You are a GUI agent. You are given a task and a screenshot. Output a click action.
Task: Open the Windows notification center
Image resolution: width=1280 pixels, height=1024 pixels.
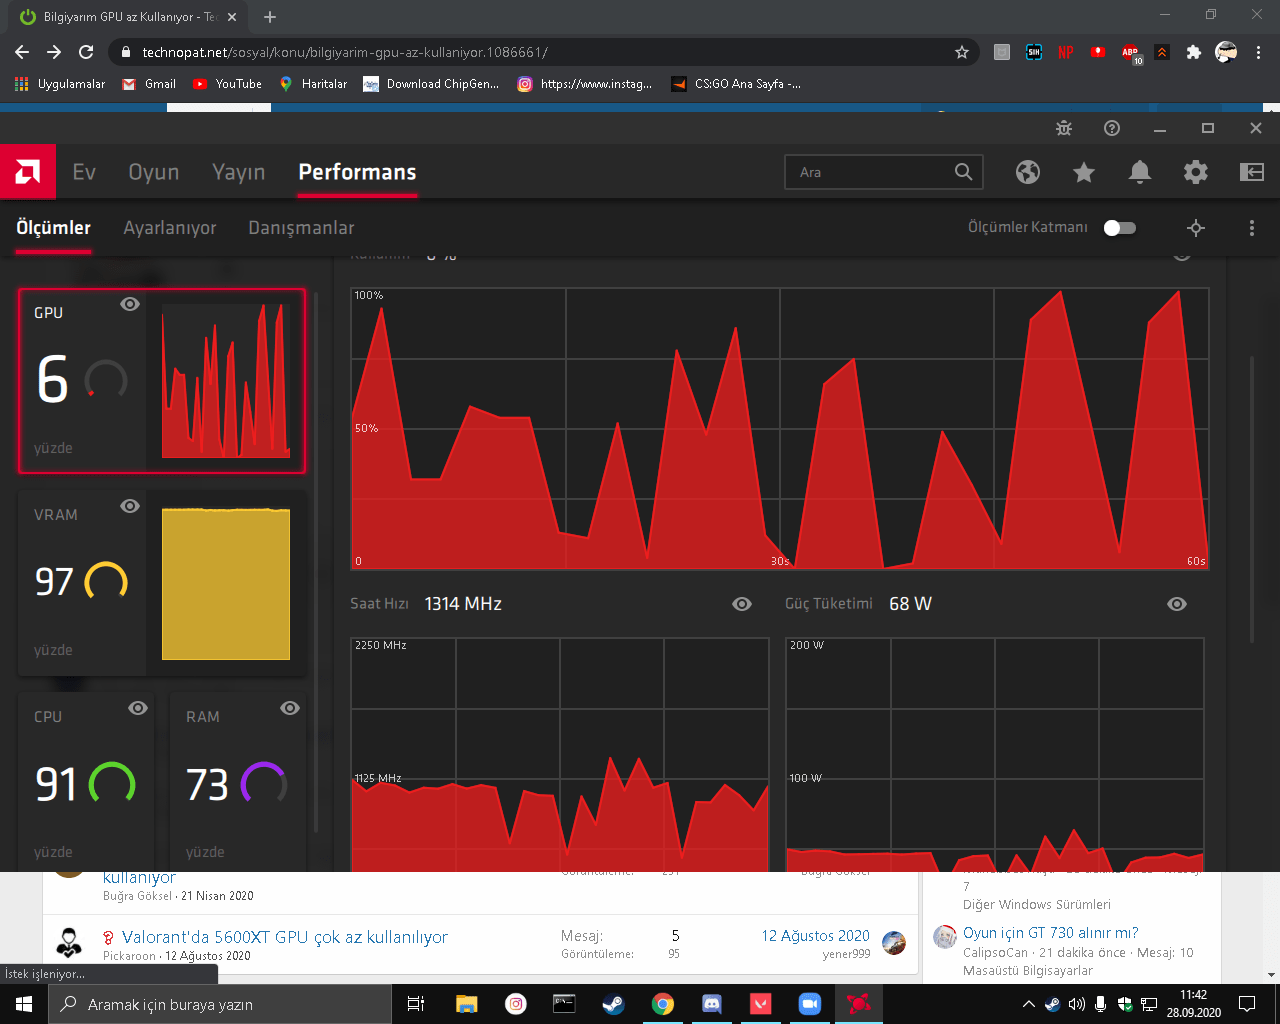coord(1247,1004)
